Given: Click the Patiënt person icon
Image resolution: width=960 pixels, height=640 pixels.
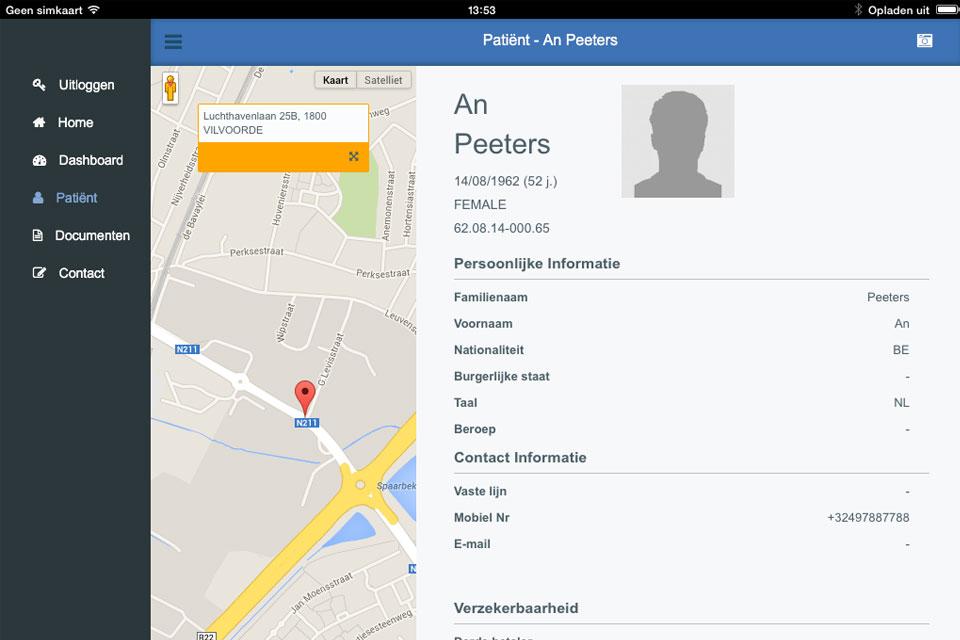Looking at the screenshot, I should click(38, 198).
